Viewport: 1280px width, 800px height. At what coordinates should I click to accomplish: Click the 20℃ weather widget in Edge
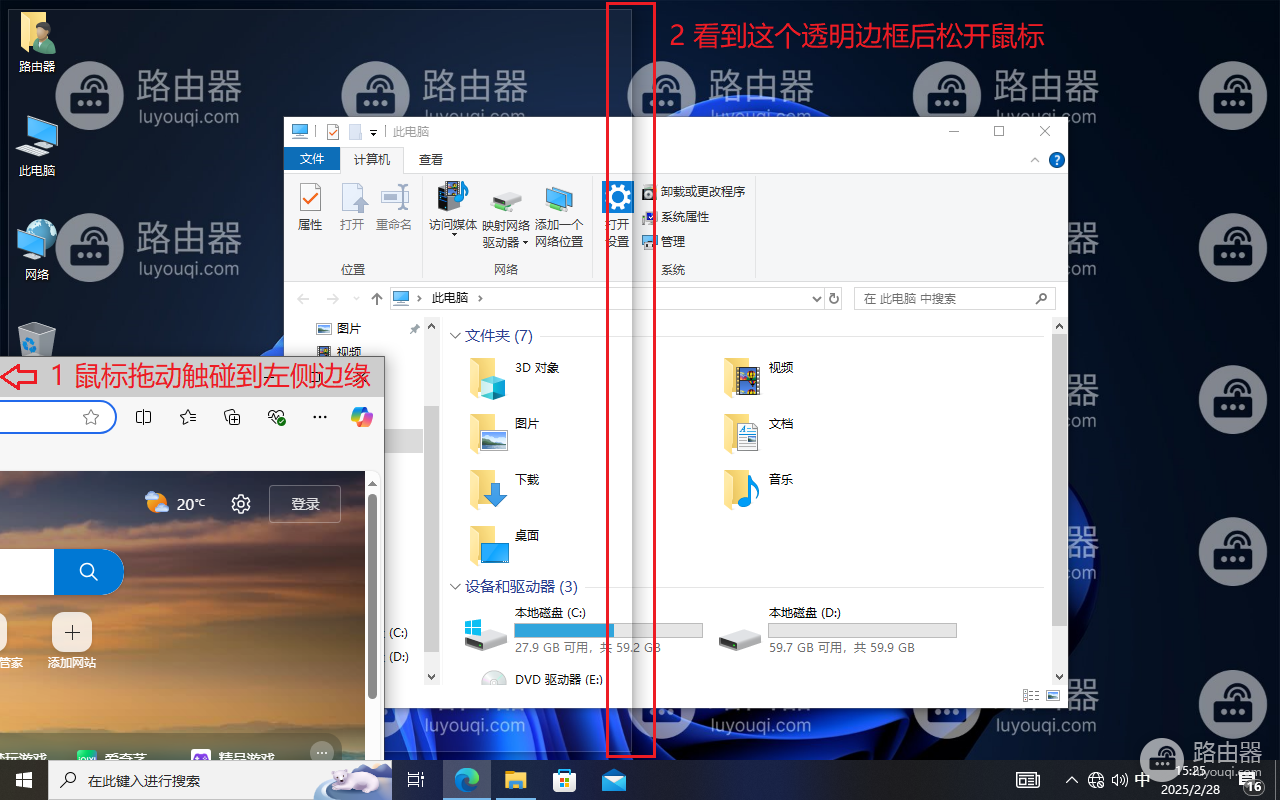tap(176, 503)
